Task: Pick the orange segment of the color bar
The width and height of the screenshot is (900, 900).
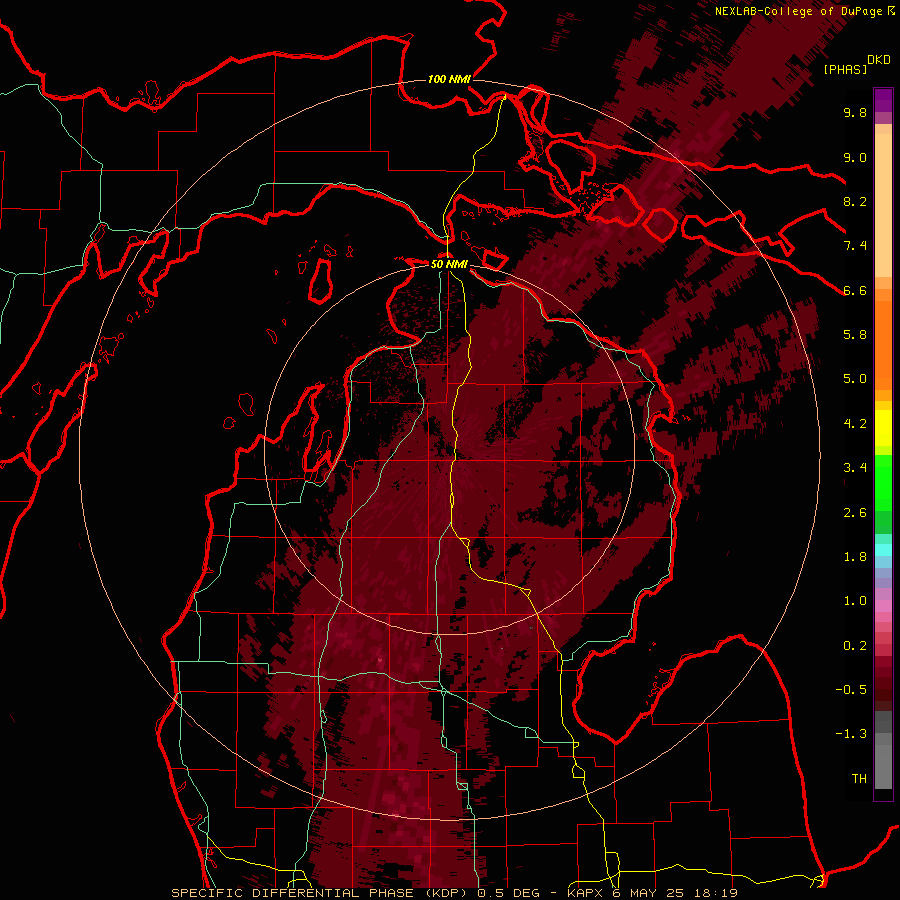Action: tap(883, 344)
